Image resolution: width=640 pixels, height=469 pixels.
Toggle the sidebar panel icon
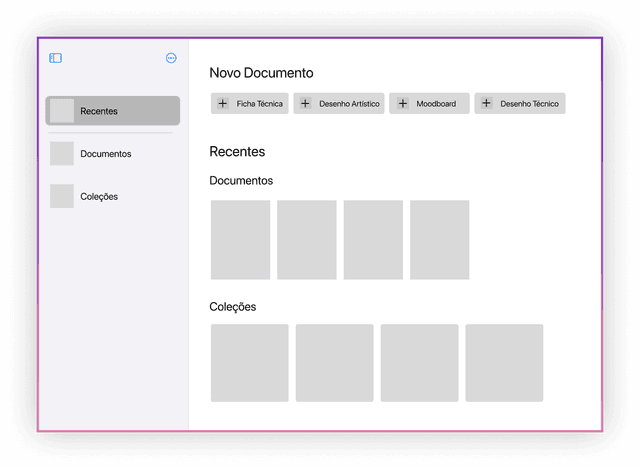point(56,58)
